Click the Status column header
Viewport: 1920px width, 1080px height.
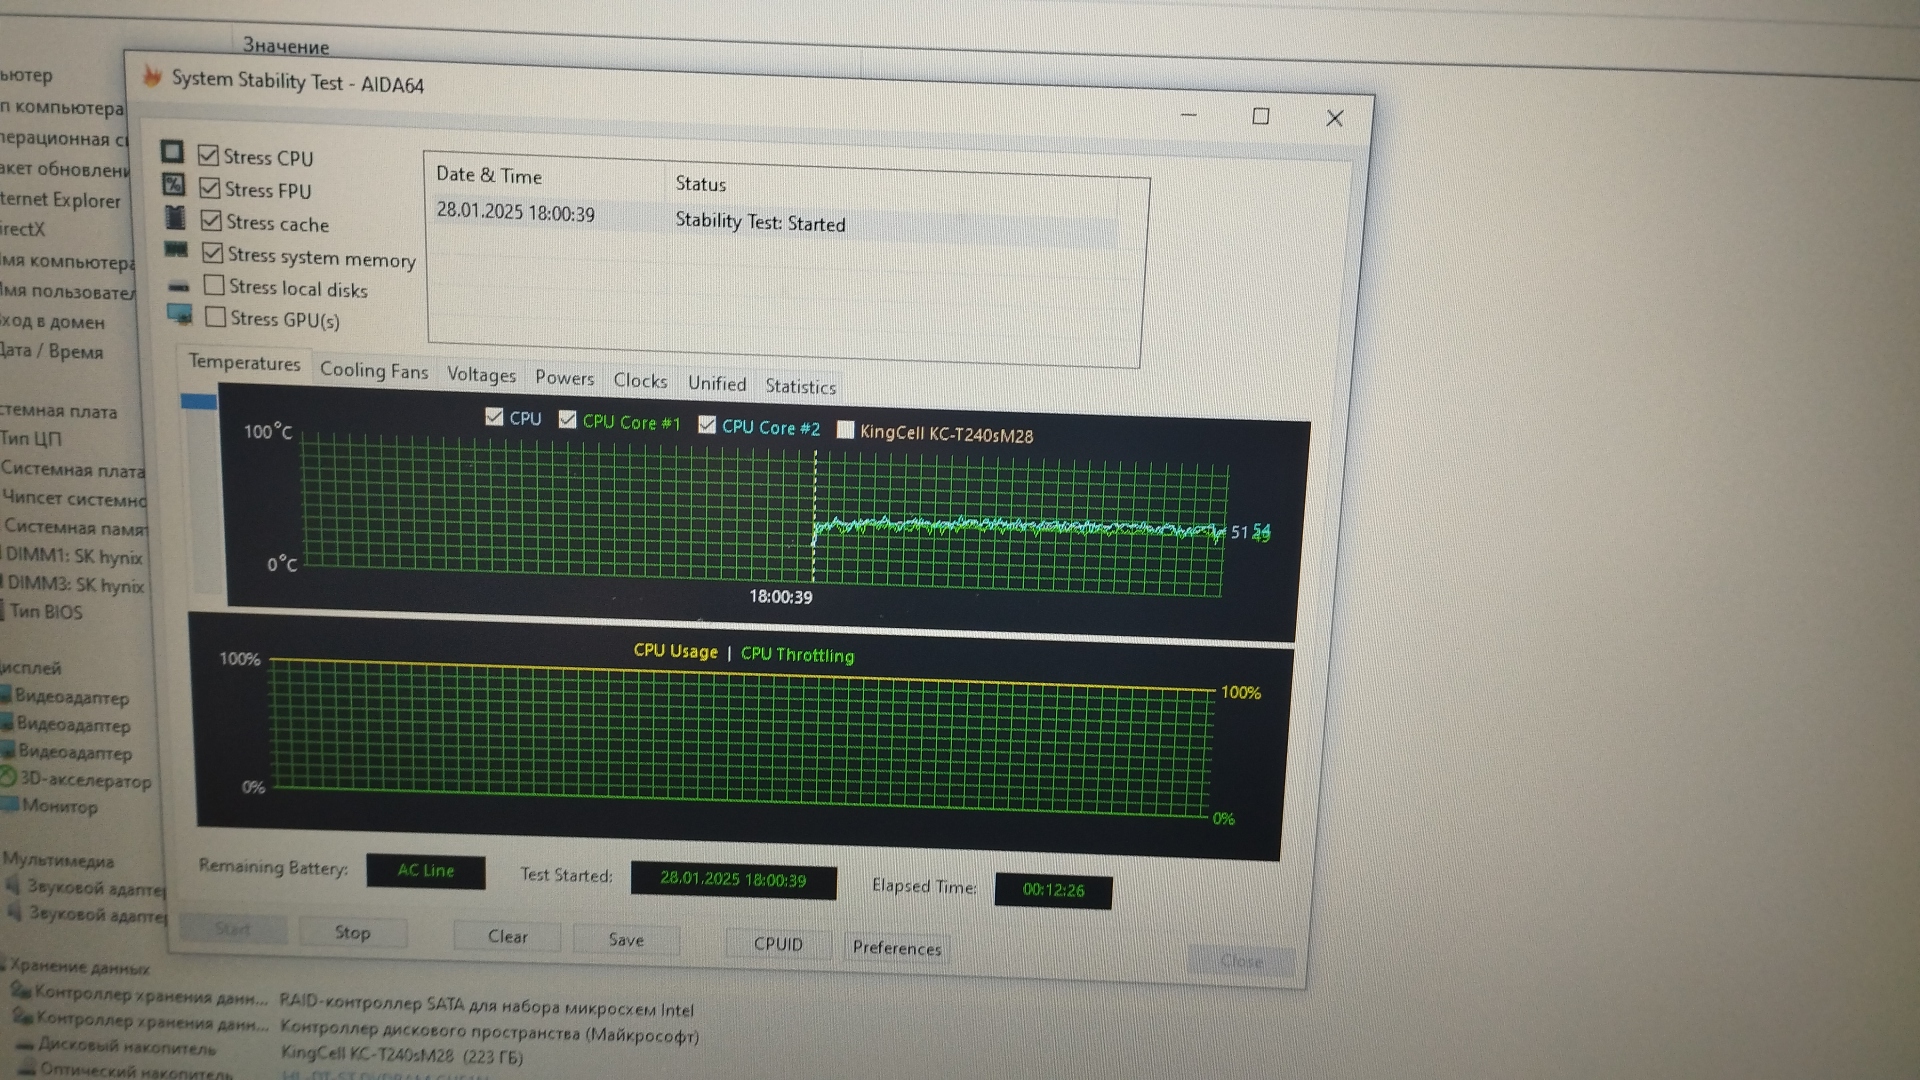[700, 184]
